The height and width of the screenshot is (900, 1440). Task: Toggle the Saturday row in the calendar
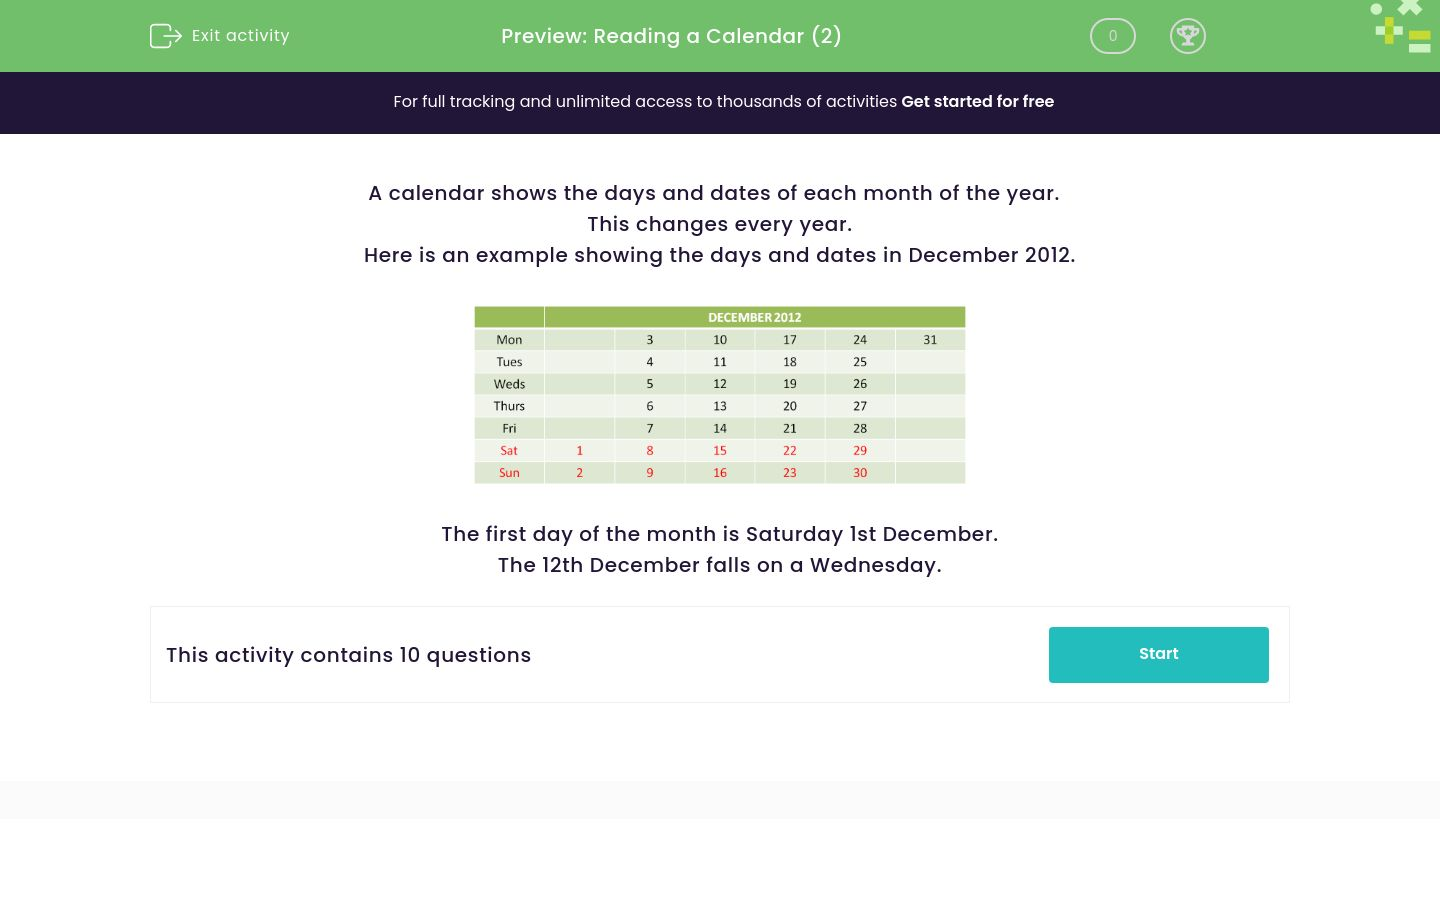509,450
